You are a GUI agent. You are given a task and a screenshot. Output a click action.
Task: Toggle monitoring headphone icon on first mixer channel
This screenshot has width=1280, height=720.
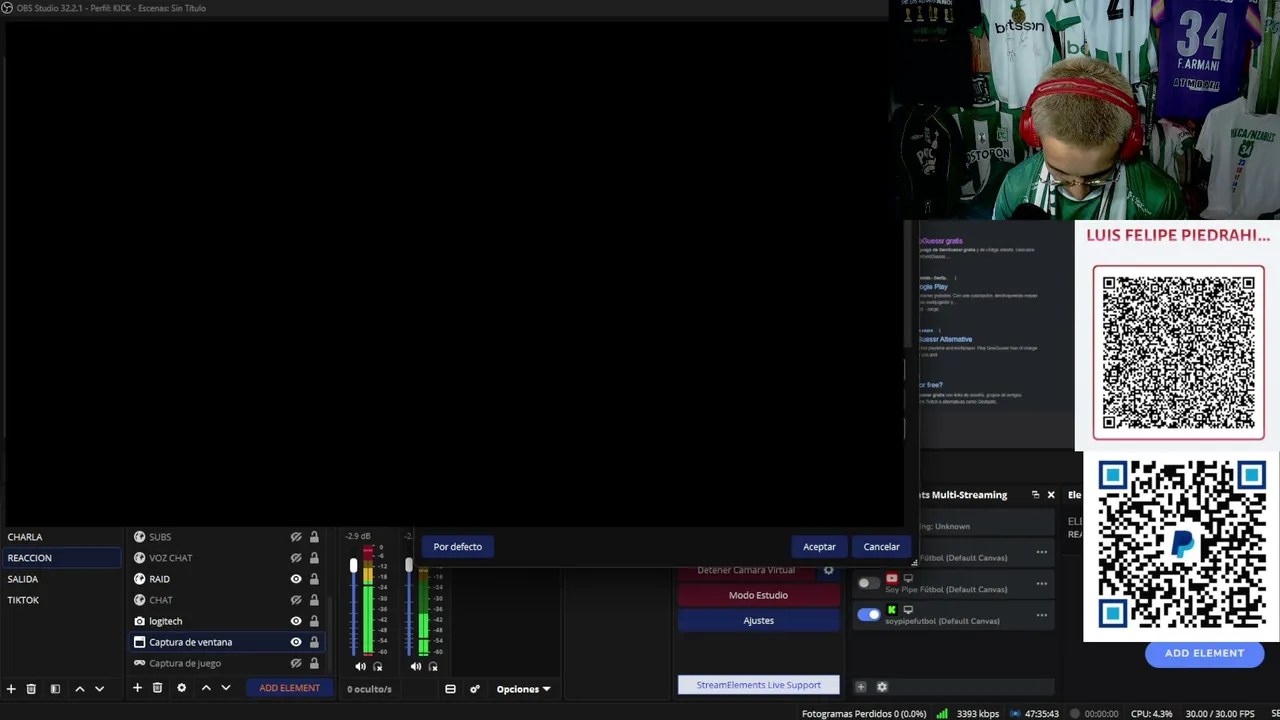[x=378, y=667]
